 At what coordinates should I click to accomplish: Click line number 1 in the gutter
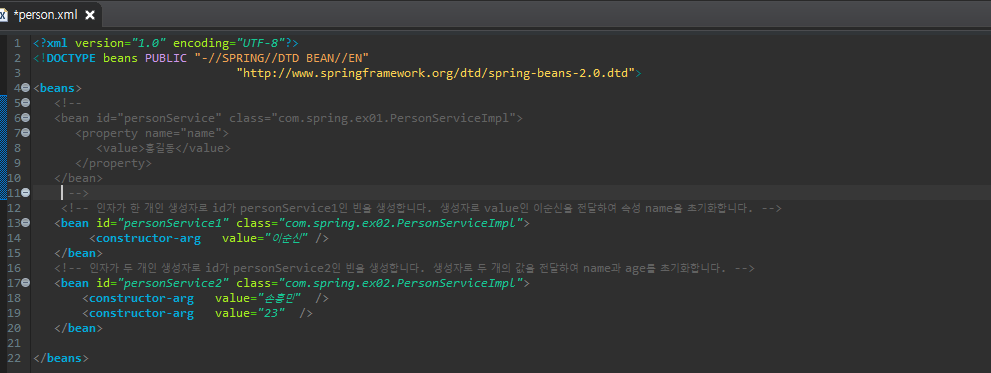click(x=18, y=43)
